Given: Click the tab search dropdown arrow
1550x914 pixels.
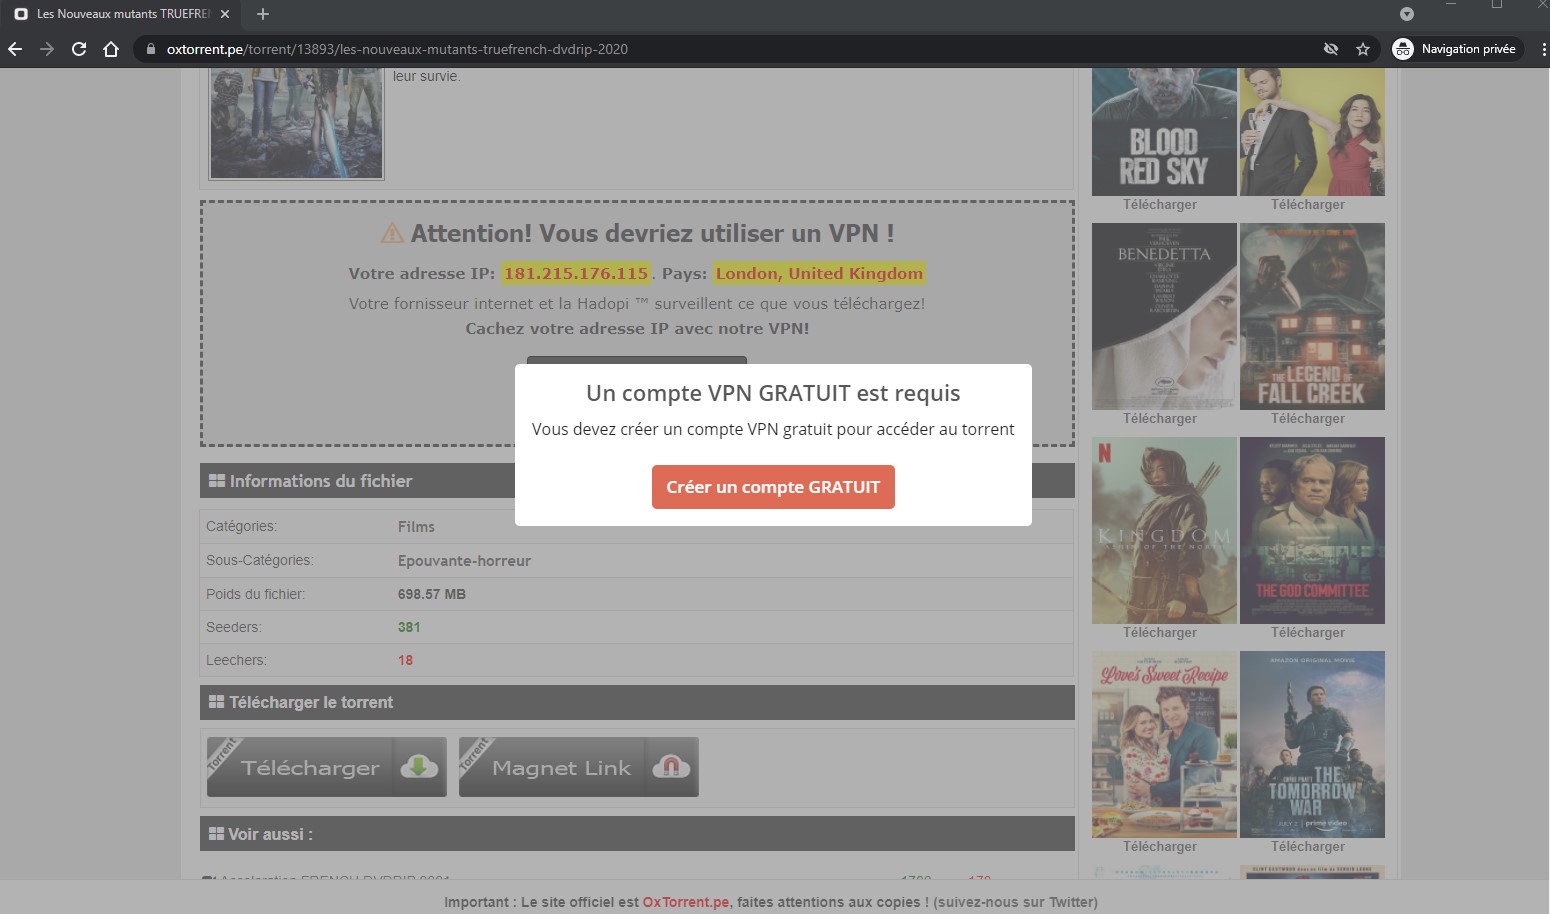Looking at the screenshot, I should (x=1407, y=14).
